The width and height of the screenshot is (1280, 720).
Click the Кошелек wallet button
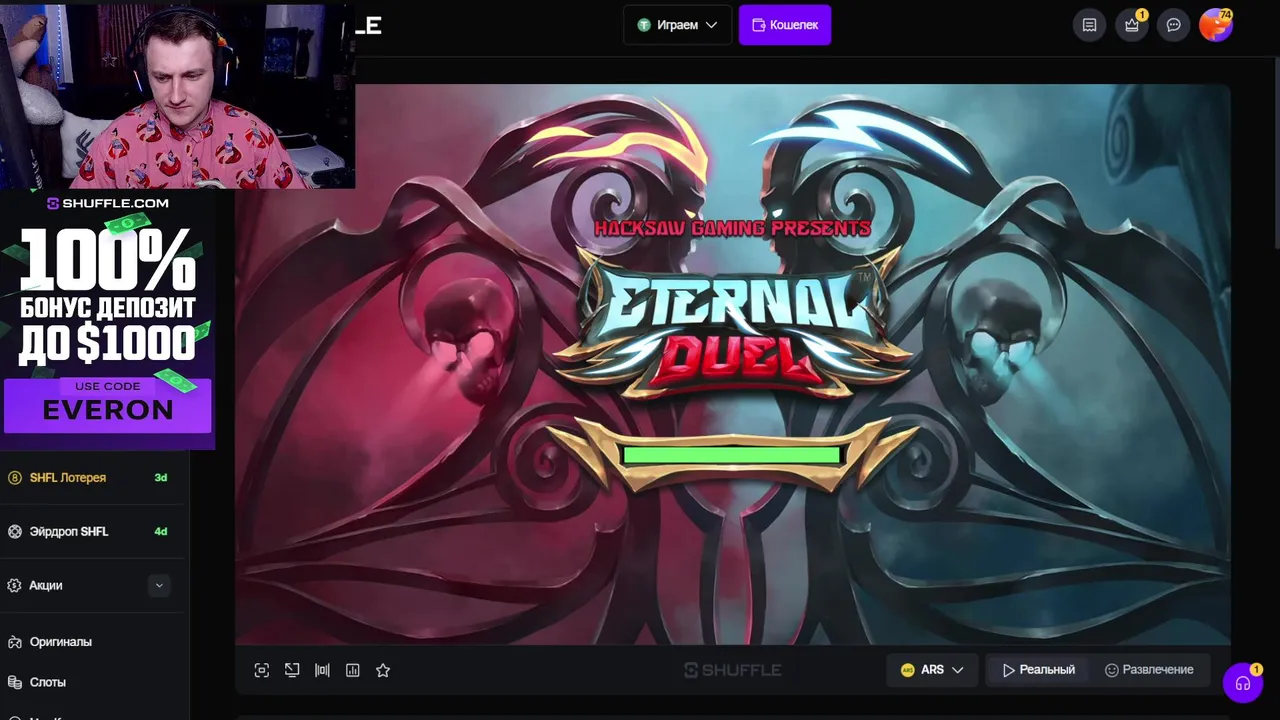tap(785, 25)
